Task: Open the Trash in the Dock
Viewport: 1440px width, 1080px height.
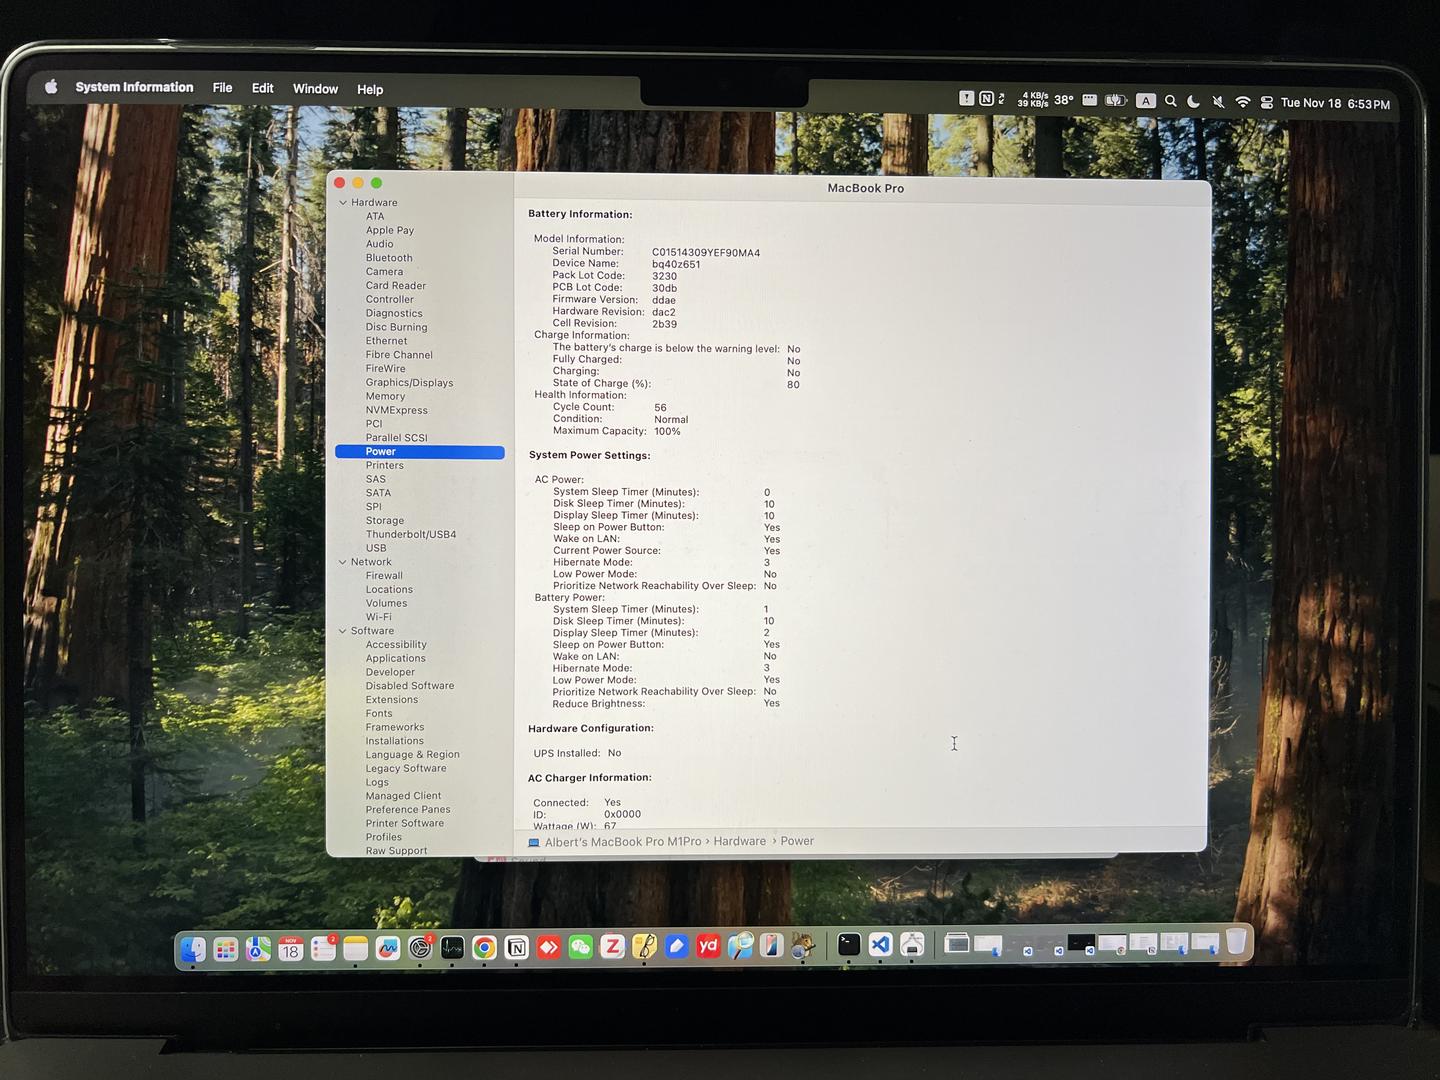Action: pyautogui.click(x=1236, y=941)
